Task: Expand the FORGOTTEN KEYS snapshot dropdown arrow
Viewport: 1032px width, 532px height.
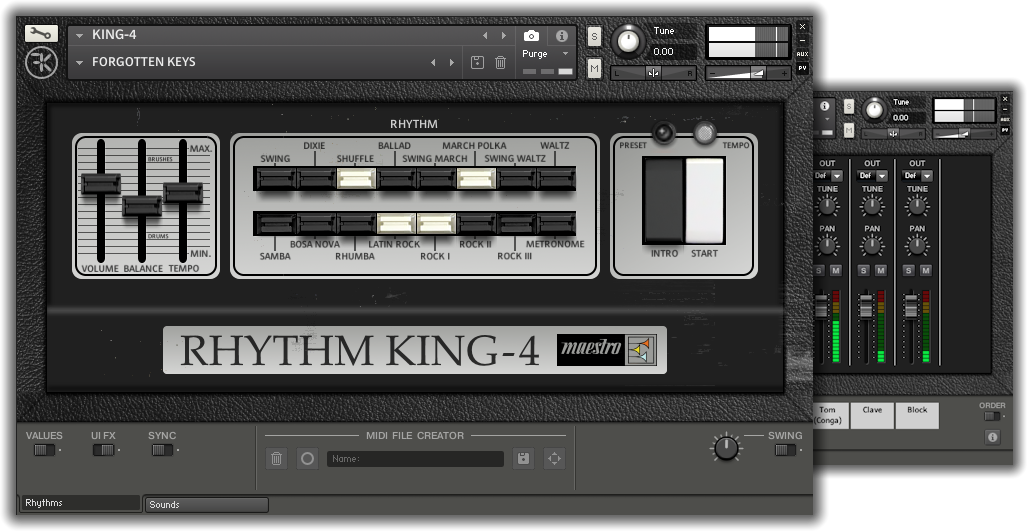Action: pos(79,63)
